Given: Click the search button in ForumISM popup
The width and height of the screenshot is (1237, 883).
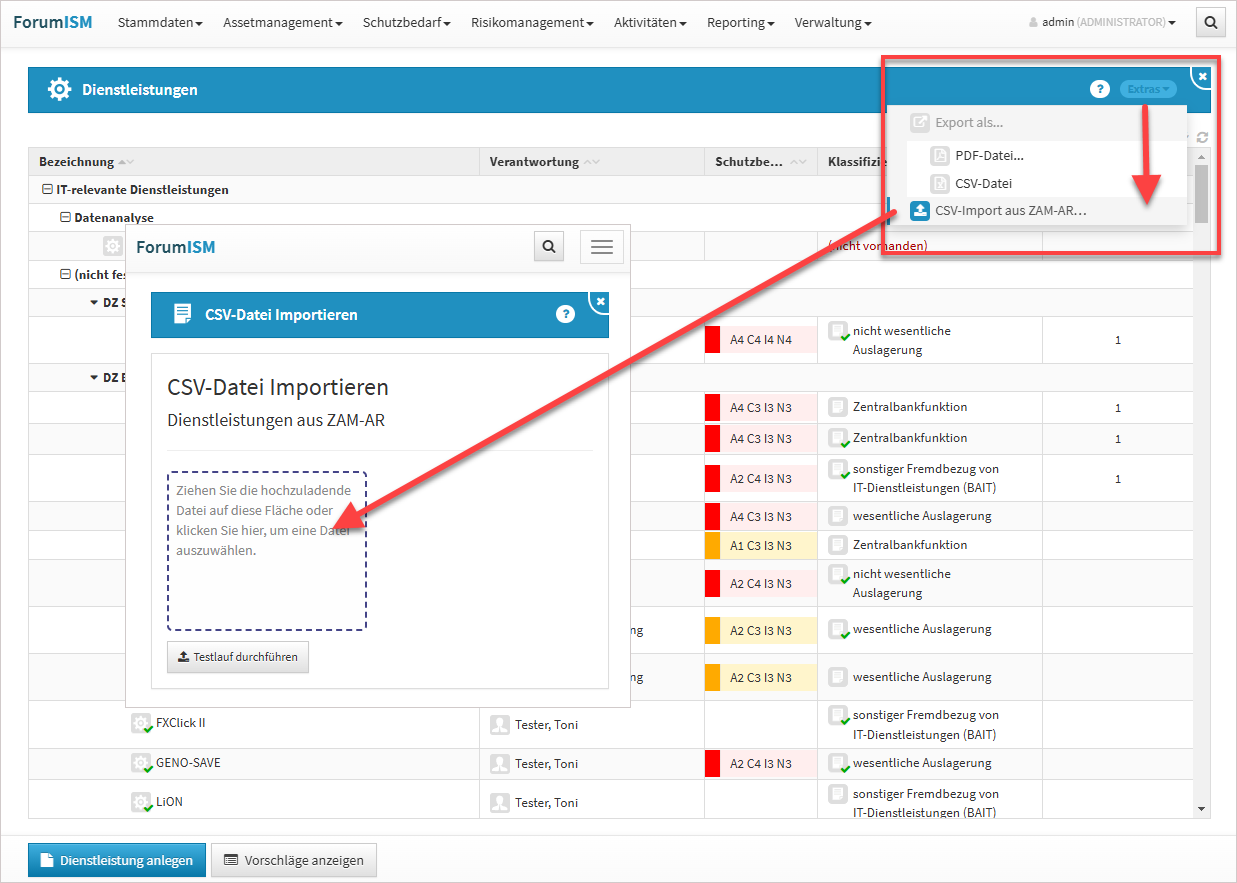Looking at the screenshot, I should 549,246.
